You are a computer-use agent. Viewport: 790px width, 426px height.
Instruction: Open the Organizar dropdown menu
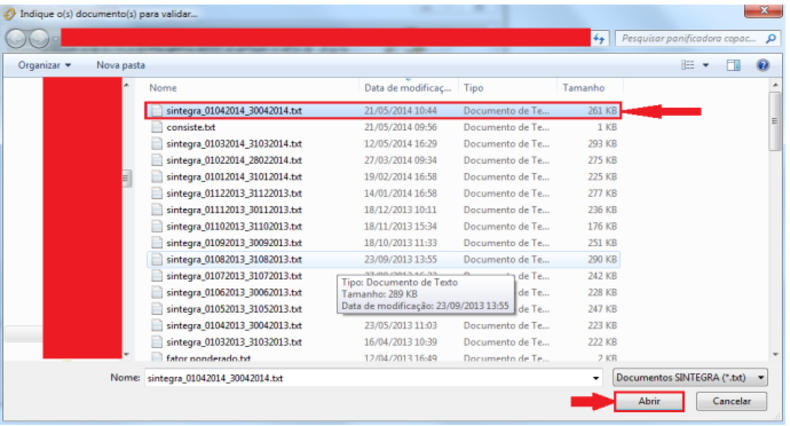(46, 65)
